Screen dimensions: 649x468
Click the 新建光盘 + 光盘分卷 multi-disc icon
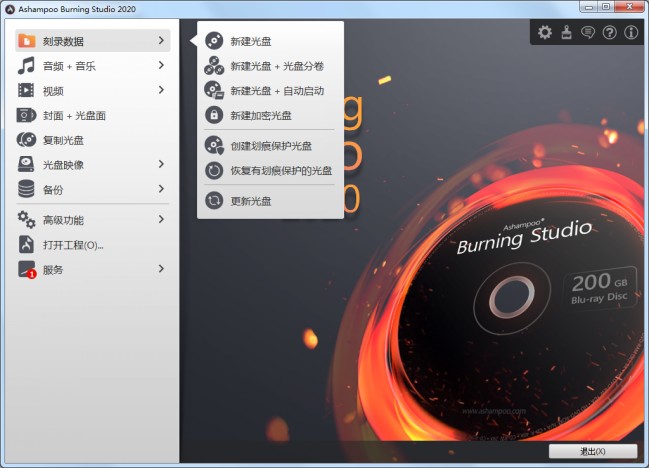[x=214, y=66]
